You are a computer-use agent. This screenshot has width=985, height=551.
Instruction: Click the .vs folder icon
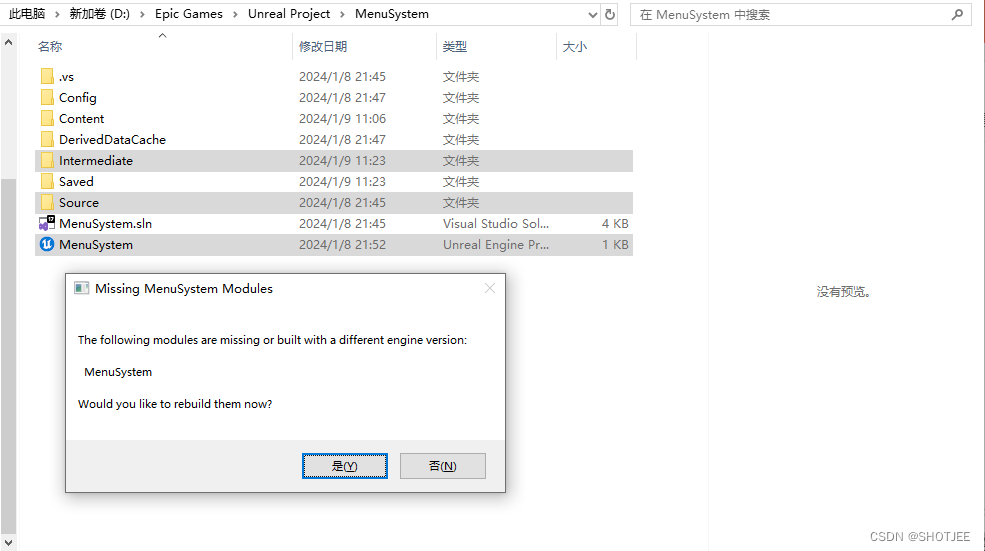click(47, 77)
